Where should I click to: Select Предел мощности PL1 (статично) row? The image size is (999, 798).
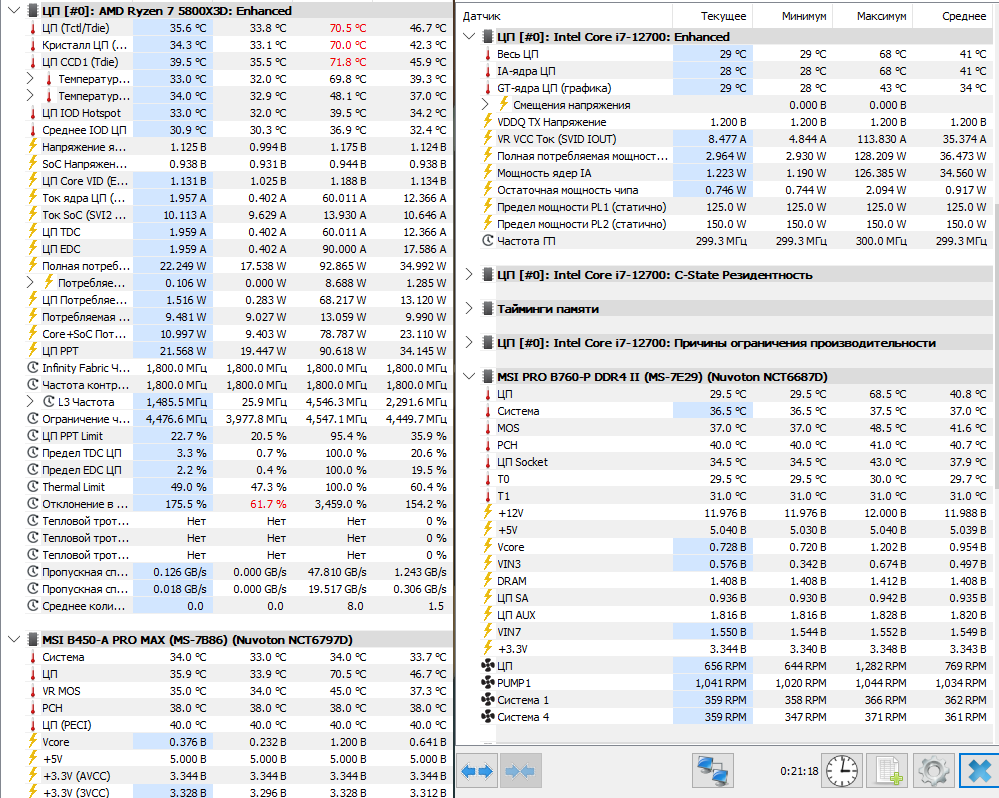click(x=736, y=207)
